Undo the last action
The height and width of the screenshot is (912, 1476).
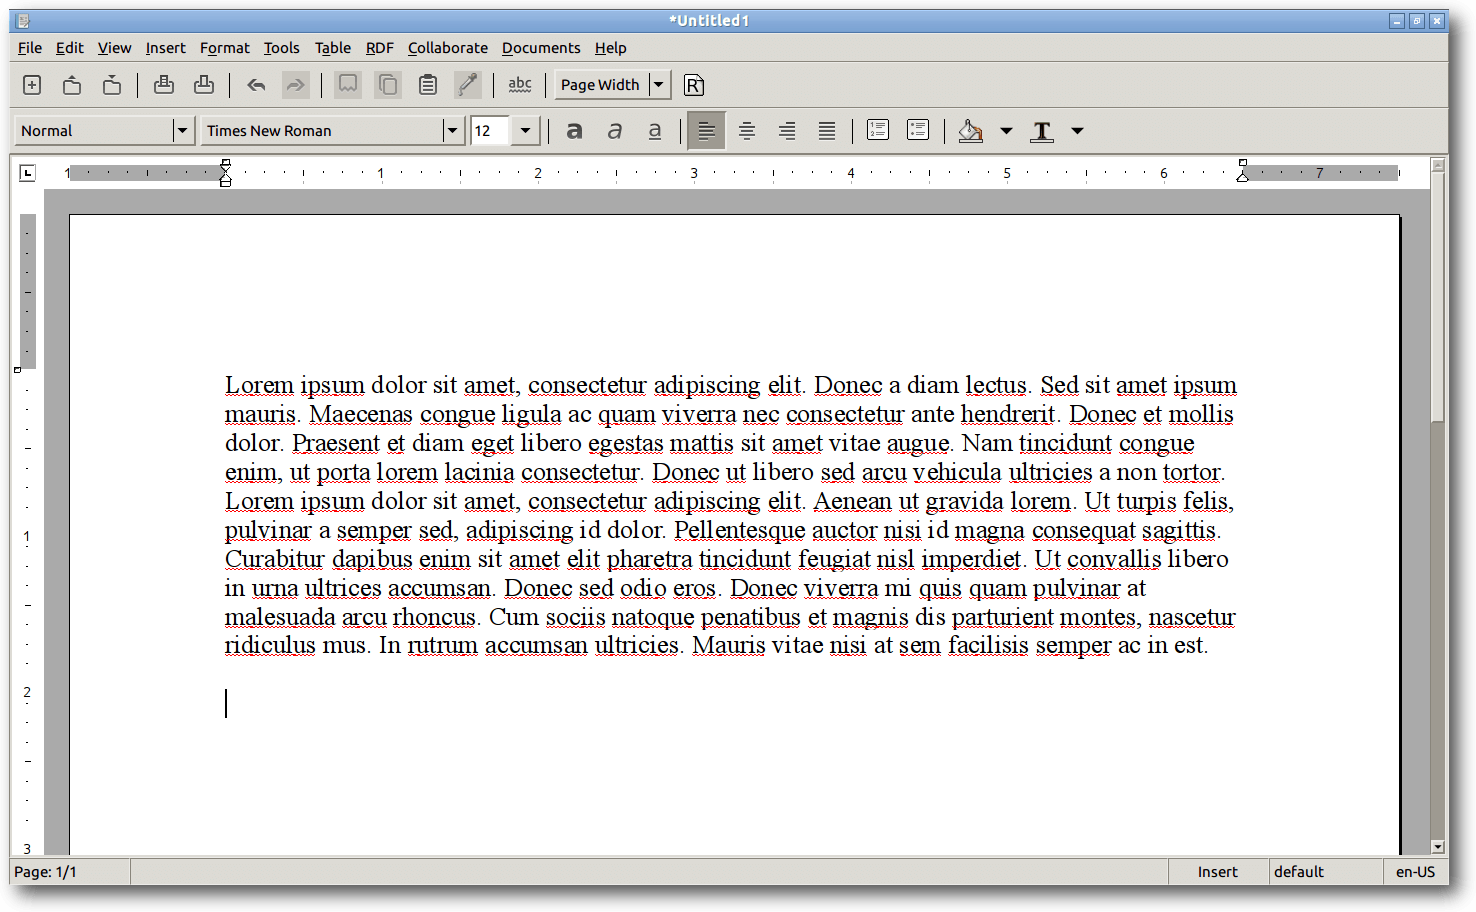tap(256, 85)
